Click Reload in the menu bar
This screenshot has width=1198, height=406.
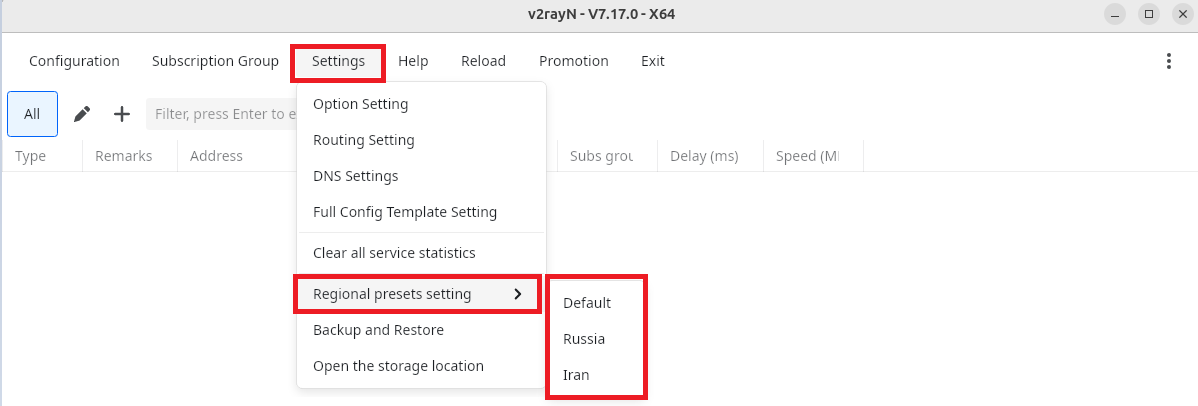click(x=483, y=61)
